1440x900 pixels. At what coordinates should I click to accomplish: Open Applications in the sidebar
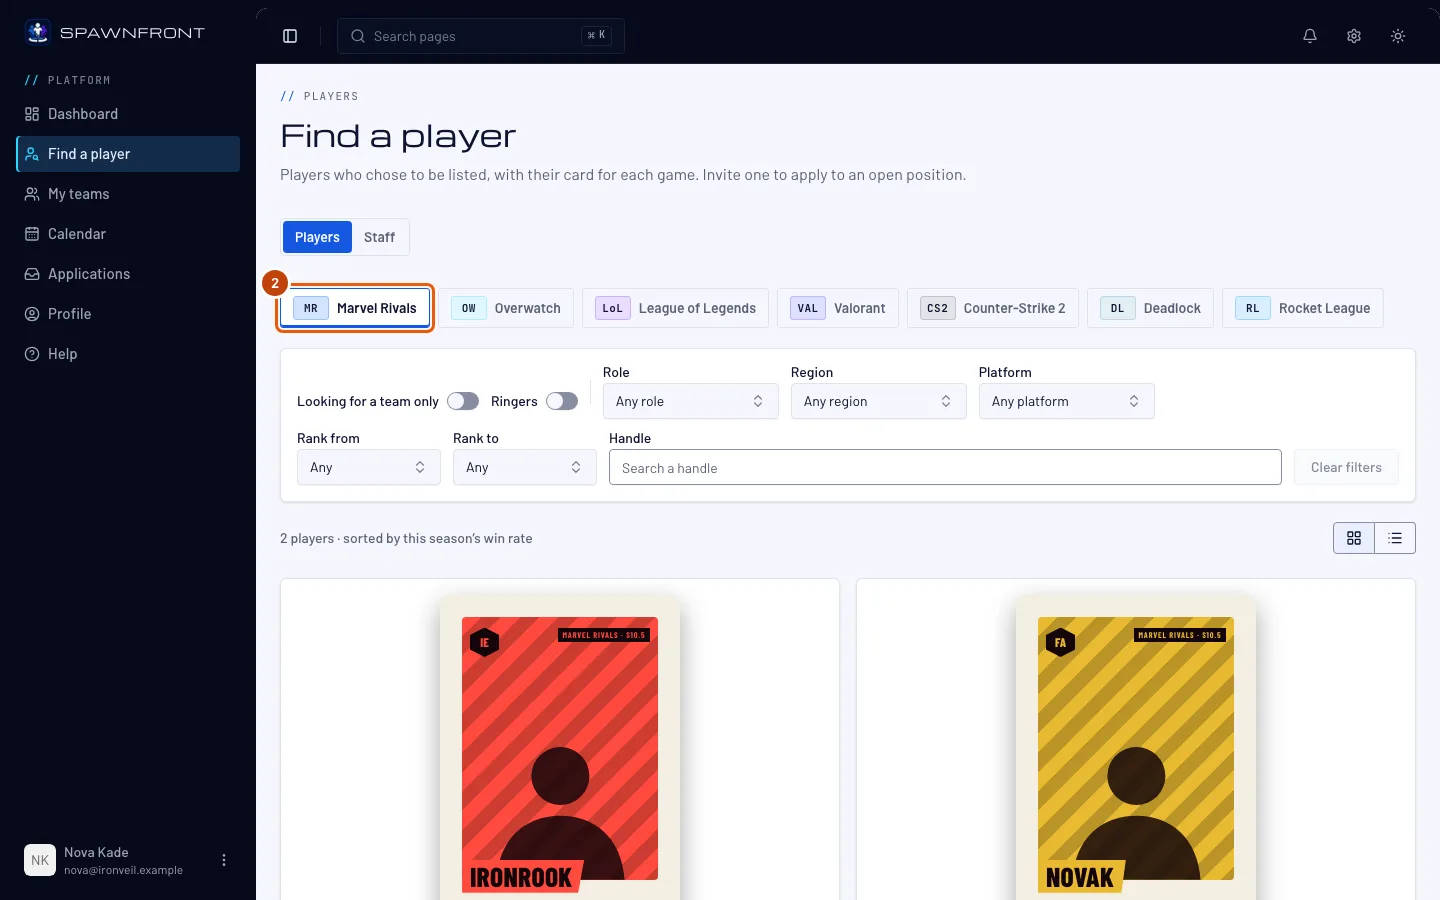coord(128,274)
